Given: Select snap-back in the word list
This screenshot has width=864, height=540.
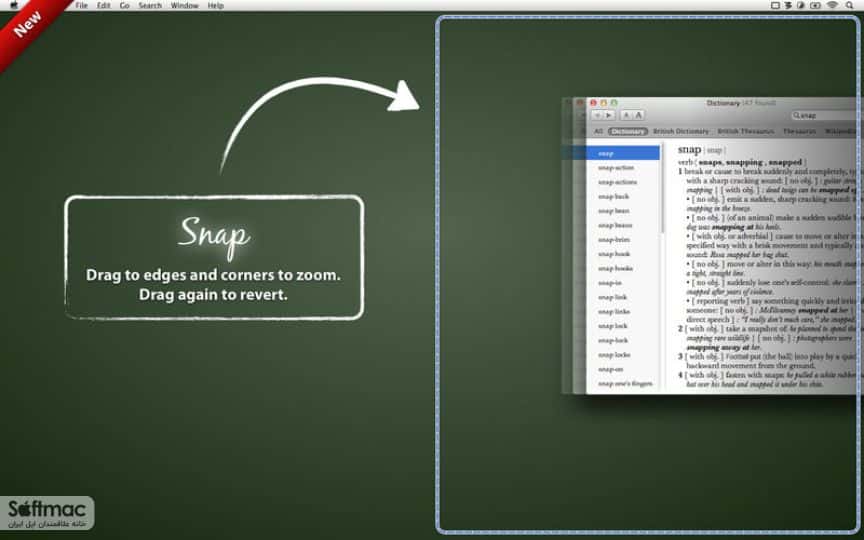Looking at the screenshot, I should (613, 196).
